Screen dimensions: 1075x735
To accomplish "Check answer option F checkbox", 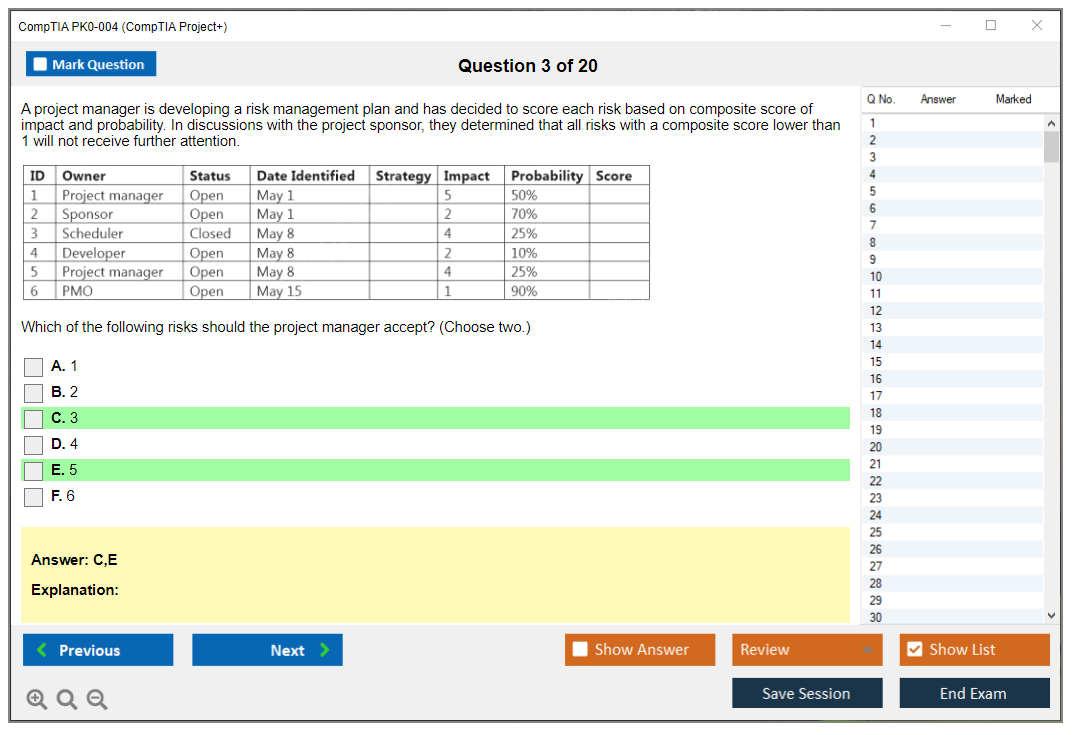I will [x=33, y=497].
